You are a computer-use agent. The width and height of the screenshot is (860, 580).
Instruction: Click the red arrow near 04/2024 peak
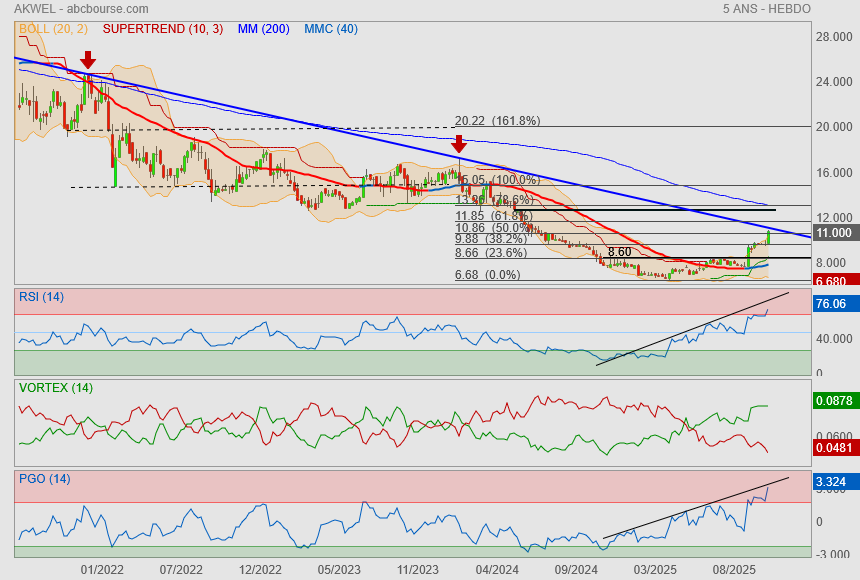459,144
